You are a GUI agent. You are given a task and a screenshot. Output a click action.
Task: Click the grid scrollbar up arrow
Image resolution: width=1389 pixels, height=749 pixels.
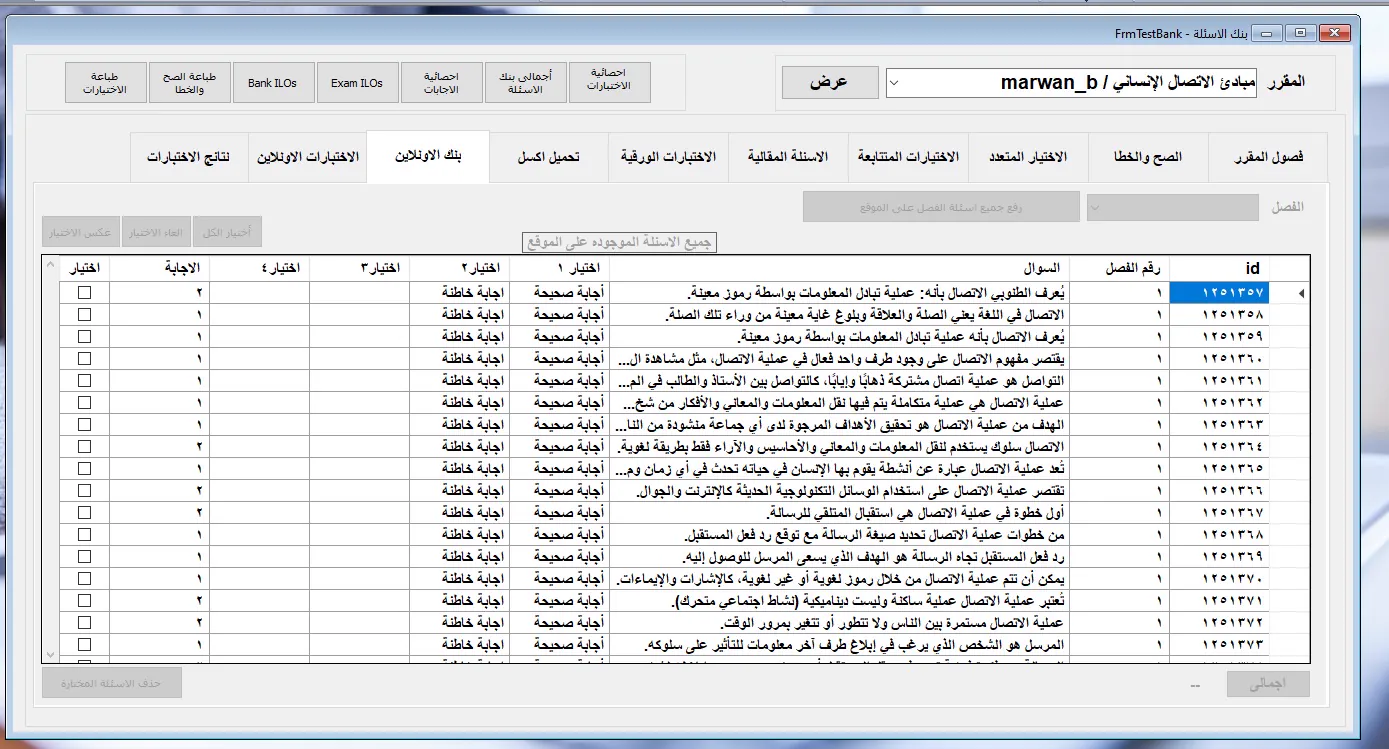[50, 265]
